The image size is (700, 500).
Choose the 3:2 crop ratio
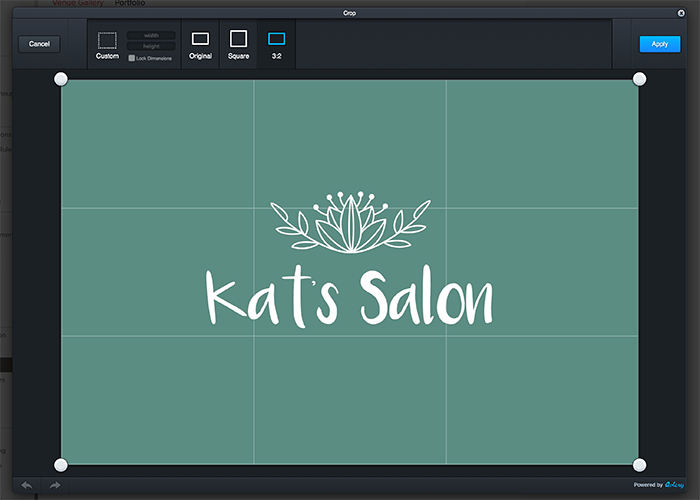(x=276, y=45)
